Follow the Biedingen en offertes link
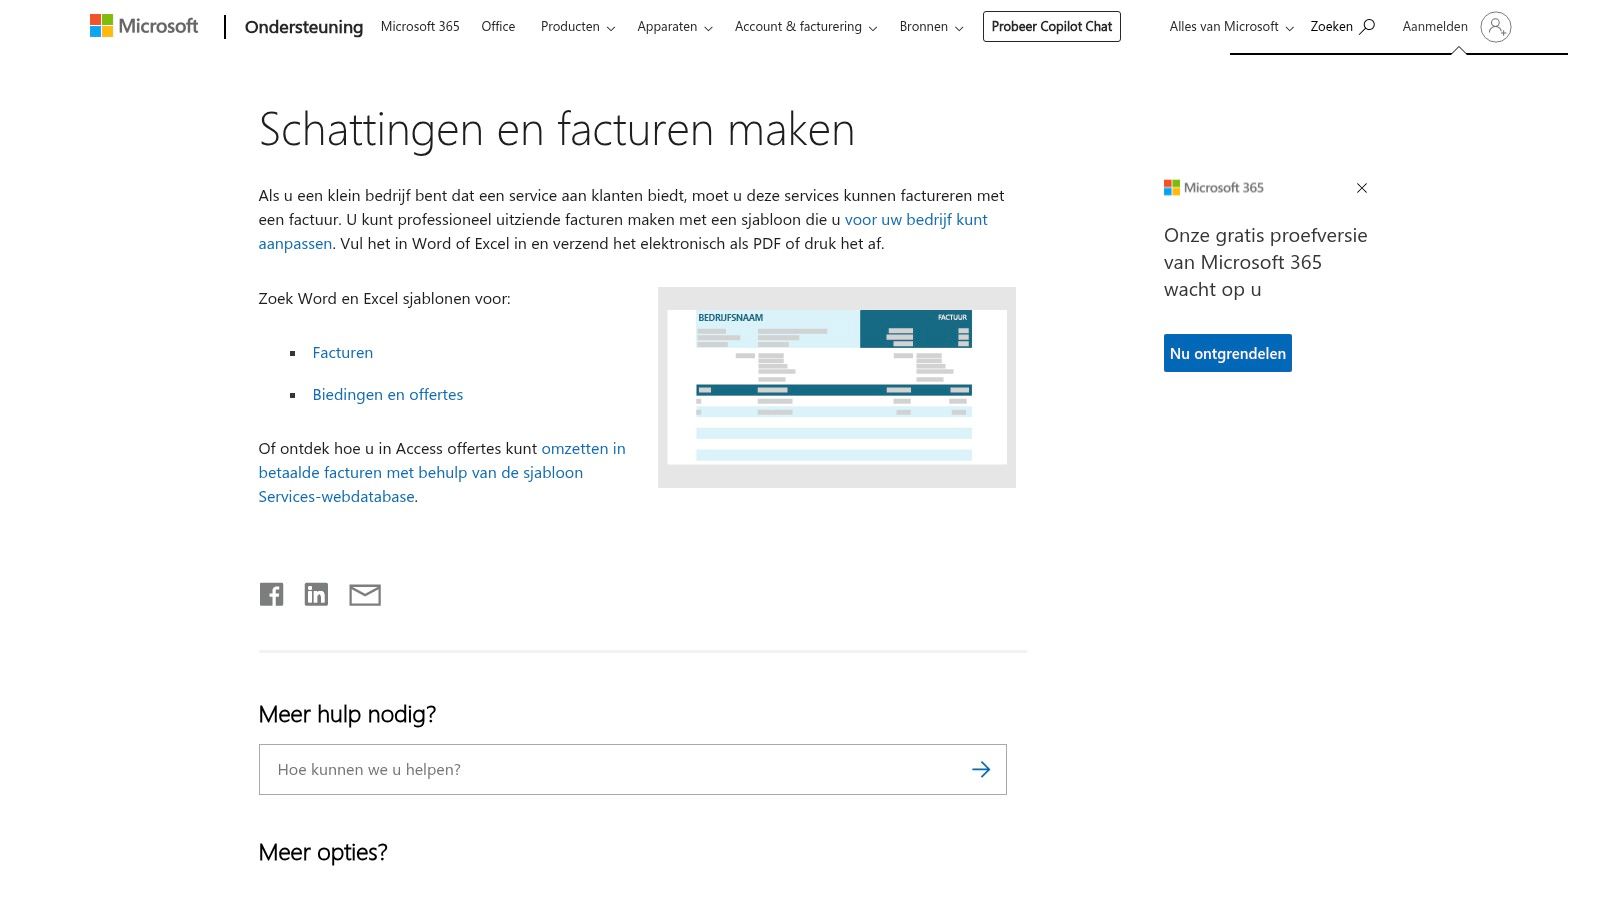The image size is (1600, 900). tap(387, 394)
